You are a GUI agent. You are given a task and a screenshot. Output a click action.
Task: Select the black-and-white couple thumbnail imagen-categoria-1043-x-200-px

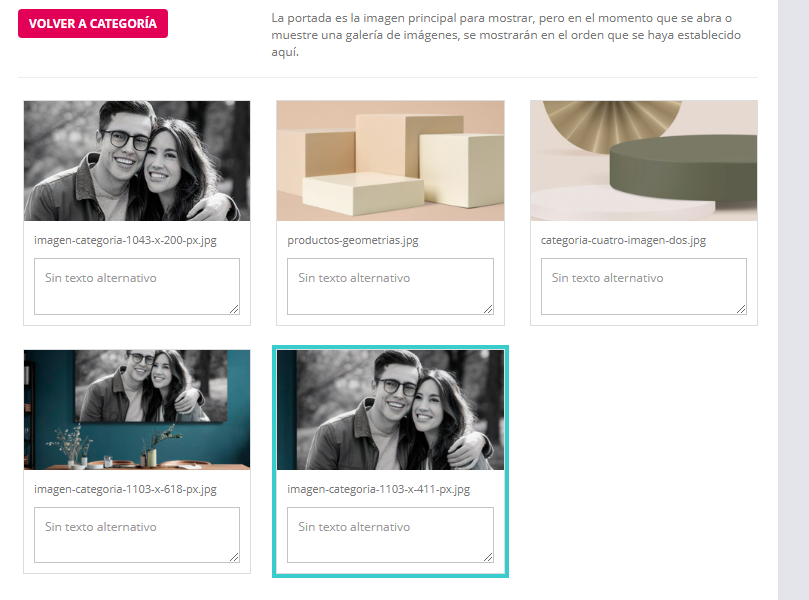pos(137,160)
